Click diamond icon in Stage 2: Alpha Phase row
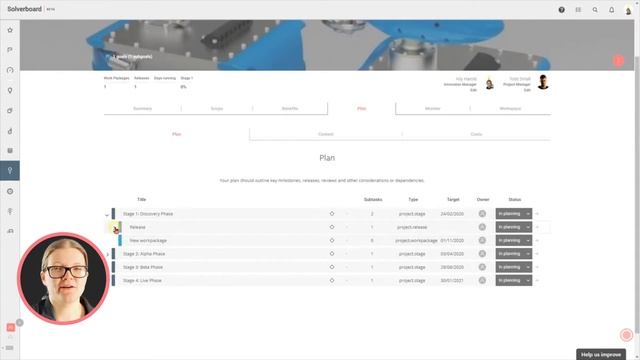640x360 pixels. [x=332, y=253]
